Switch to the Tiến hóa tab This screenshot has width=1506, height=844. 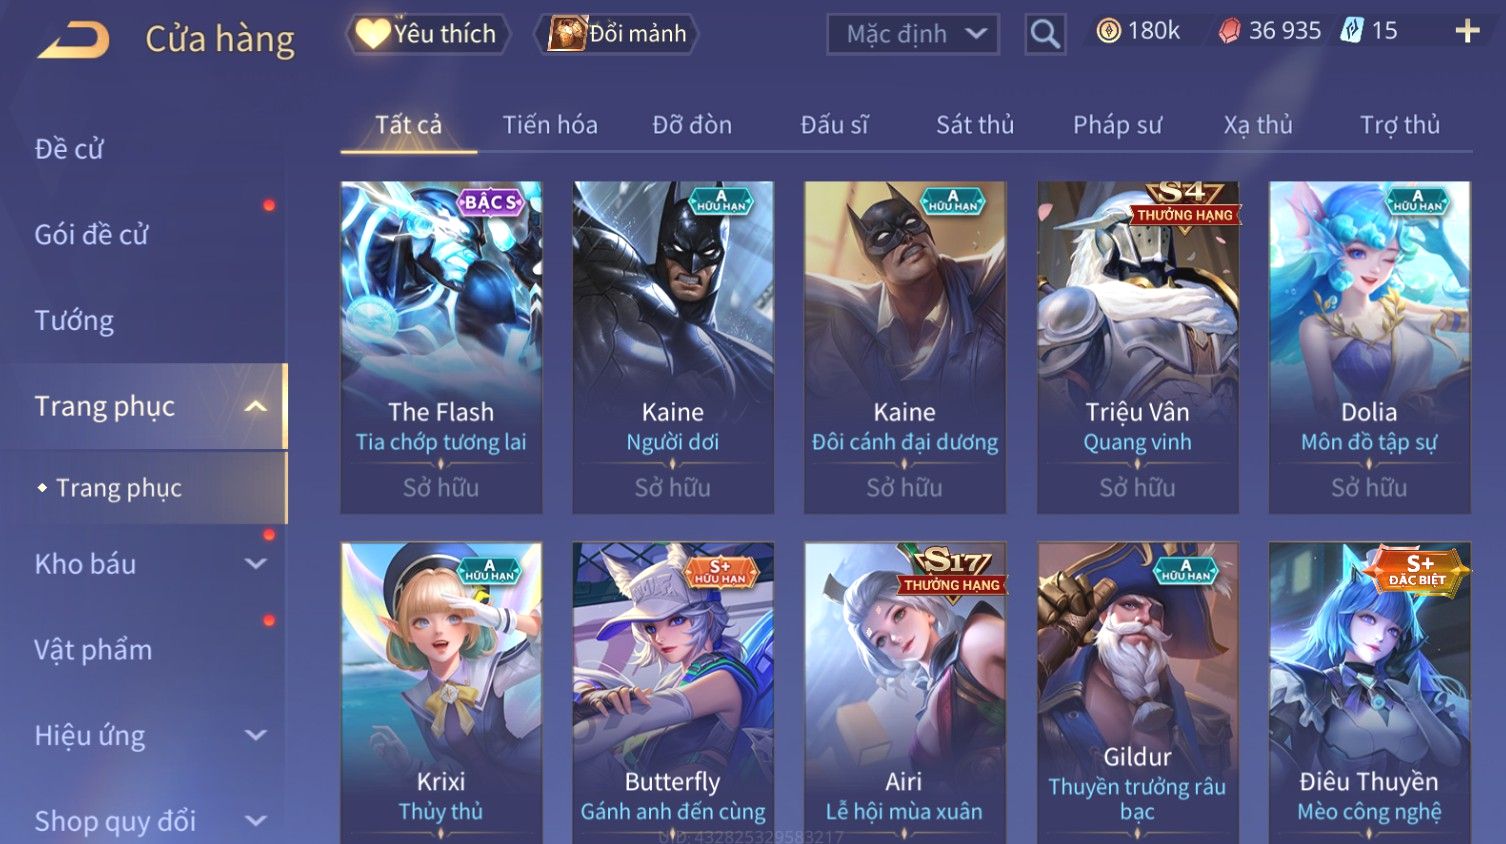[x=550, y=125]
